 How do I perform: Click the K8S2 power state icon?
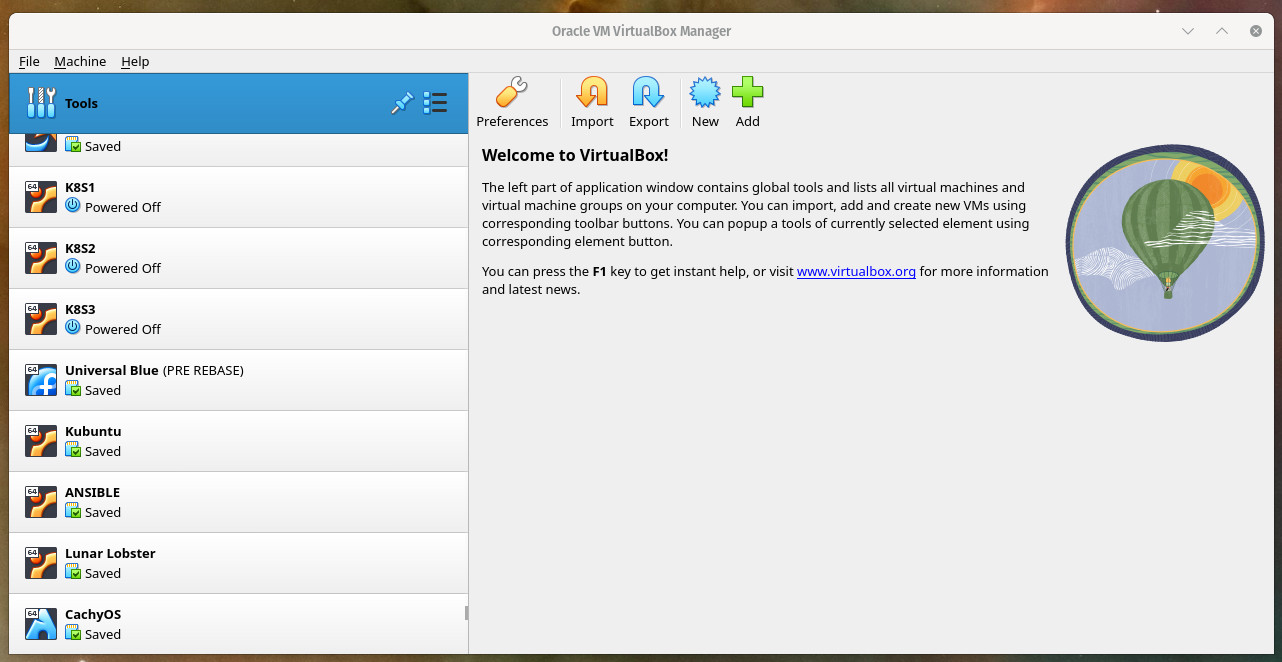(x=73, y=267)
